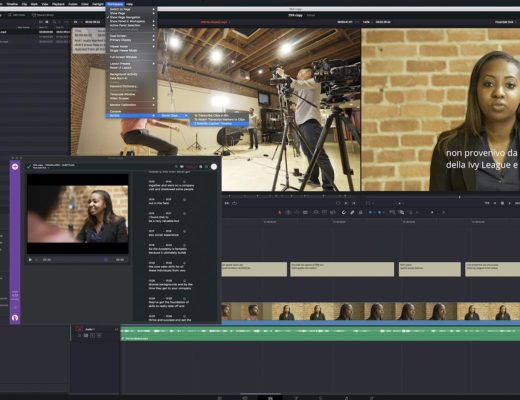Select the red arrow Selection Mode tool
This screenshot has width=520, height=400.
click(279, 212)
